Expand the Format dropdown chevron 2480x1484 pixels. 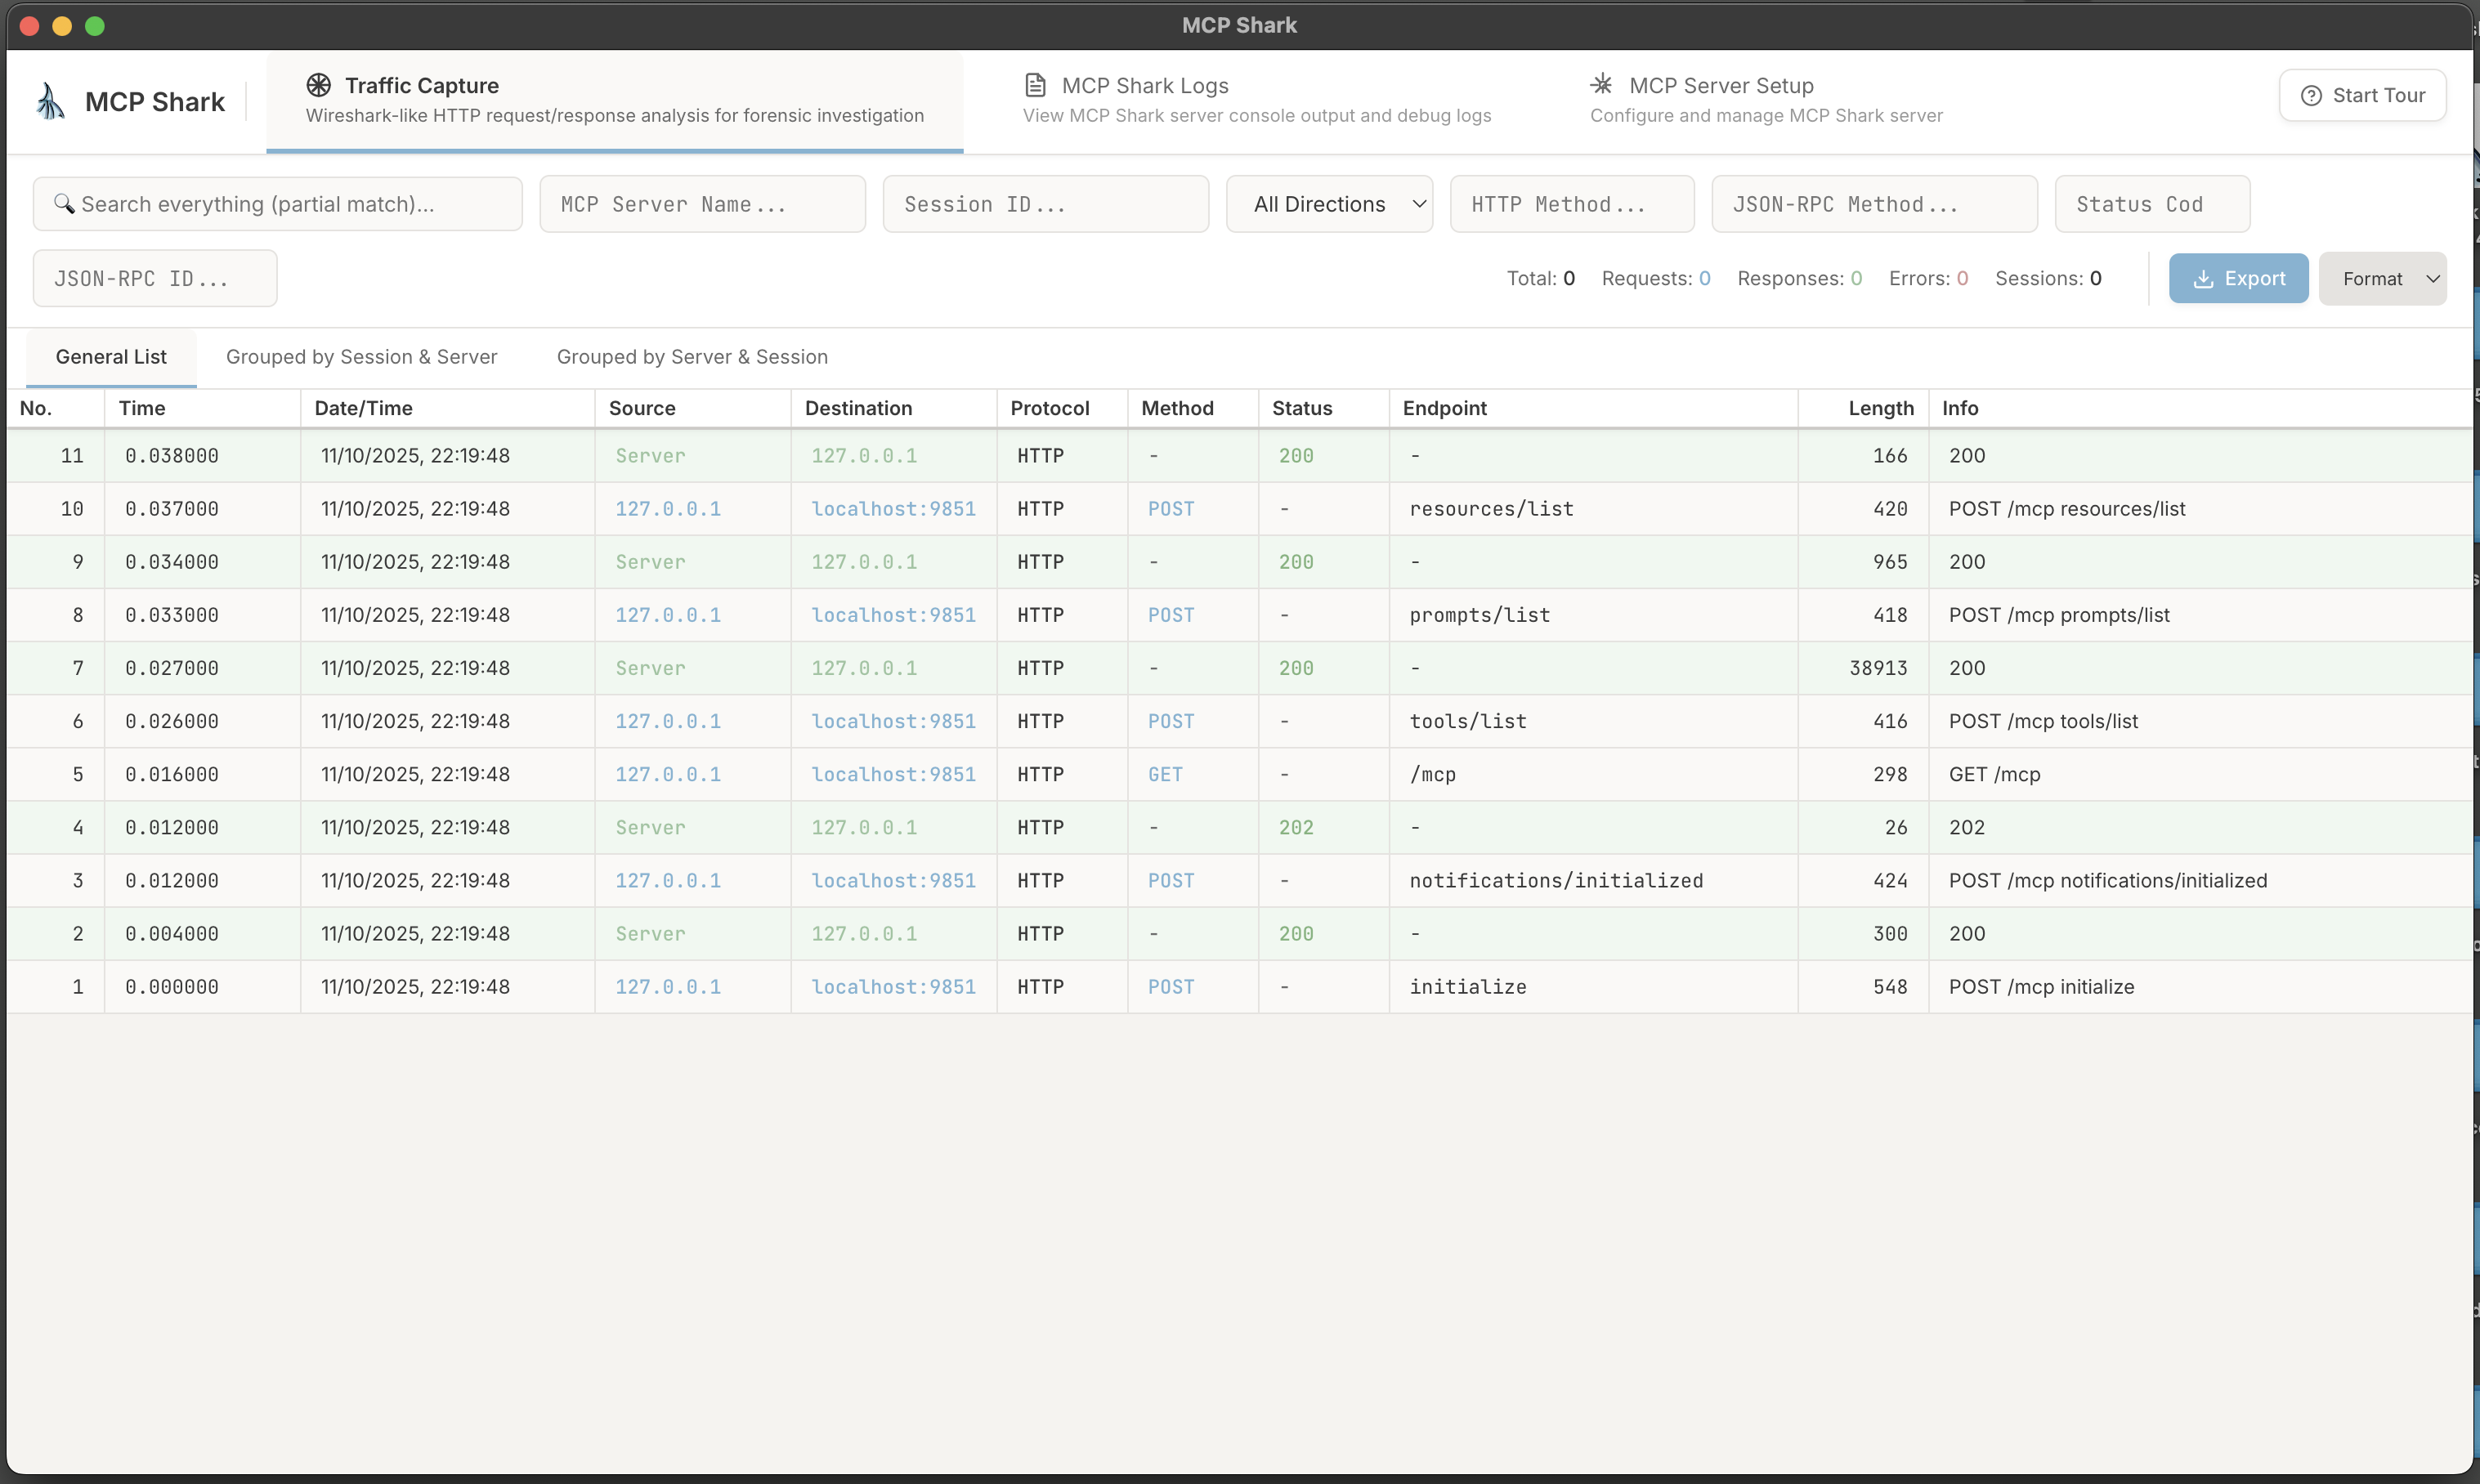pos(2433,278)
